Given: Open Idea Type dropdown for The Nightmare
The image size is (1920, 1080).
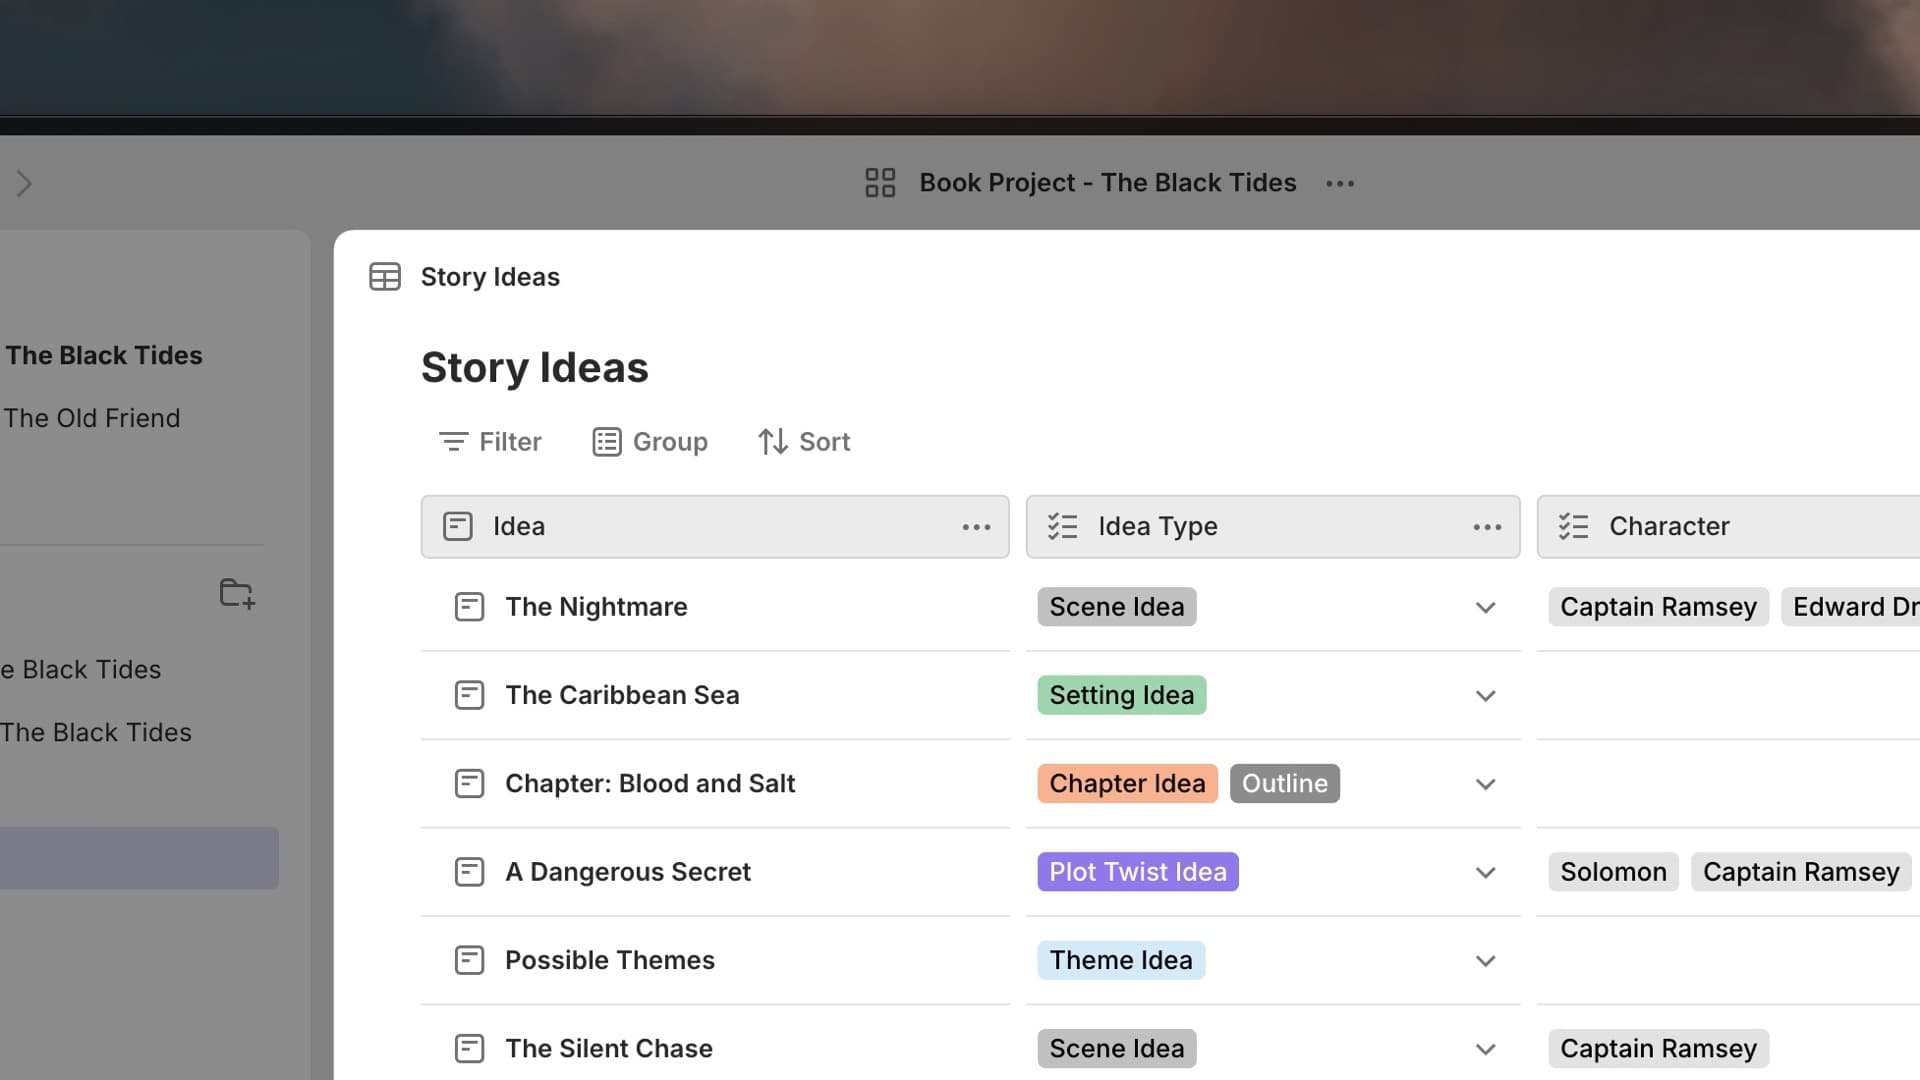Looking at the screenshot, I should click(x=1485, y=608).
